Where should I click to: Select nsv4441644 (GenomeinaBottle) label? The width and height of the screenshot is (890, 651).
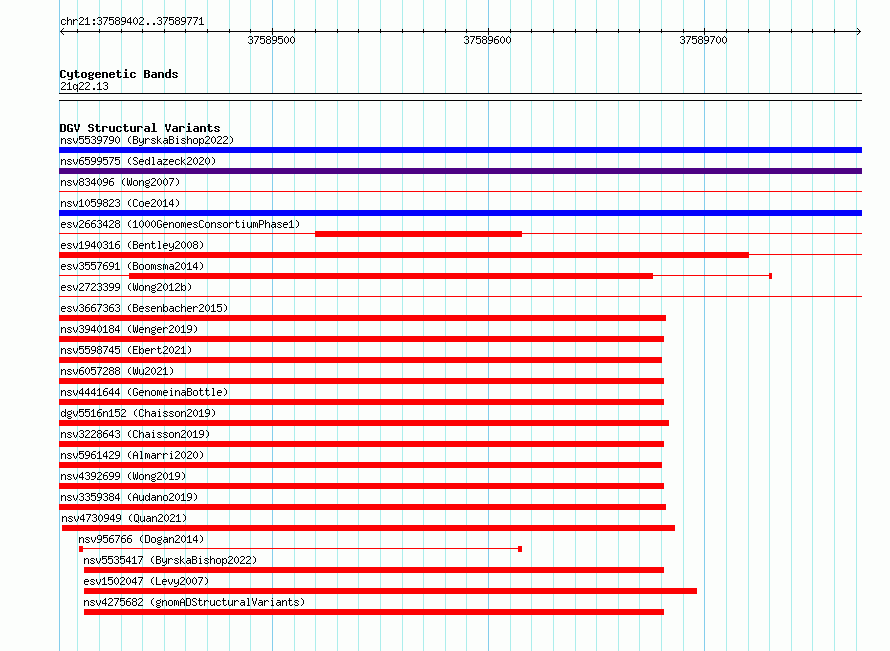point(144,392)
